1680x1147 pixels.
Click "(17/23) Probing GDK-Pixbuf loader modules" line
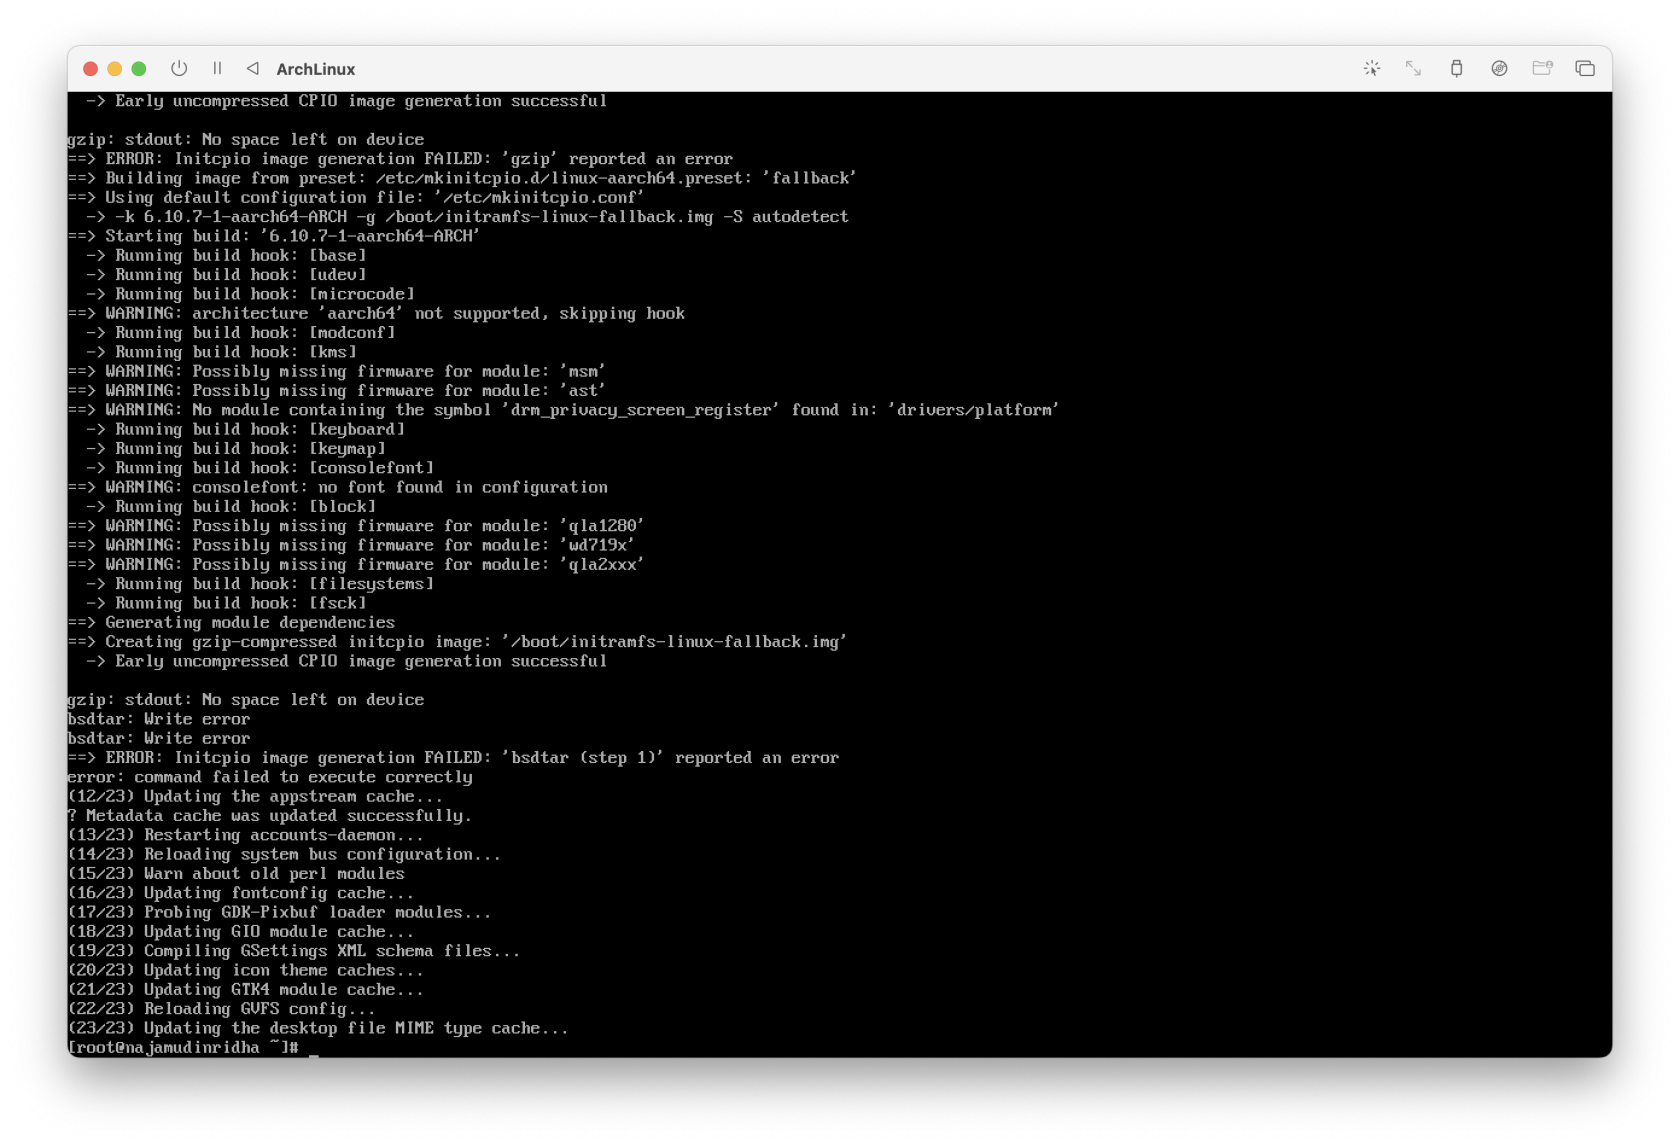point(280,913)
